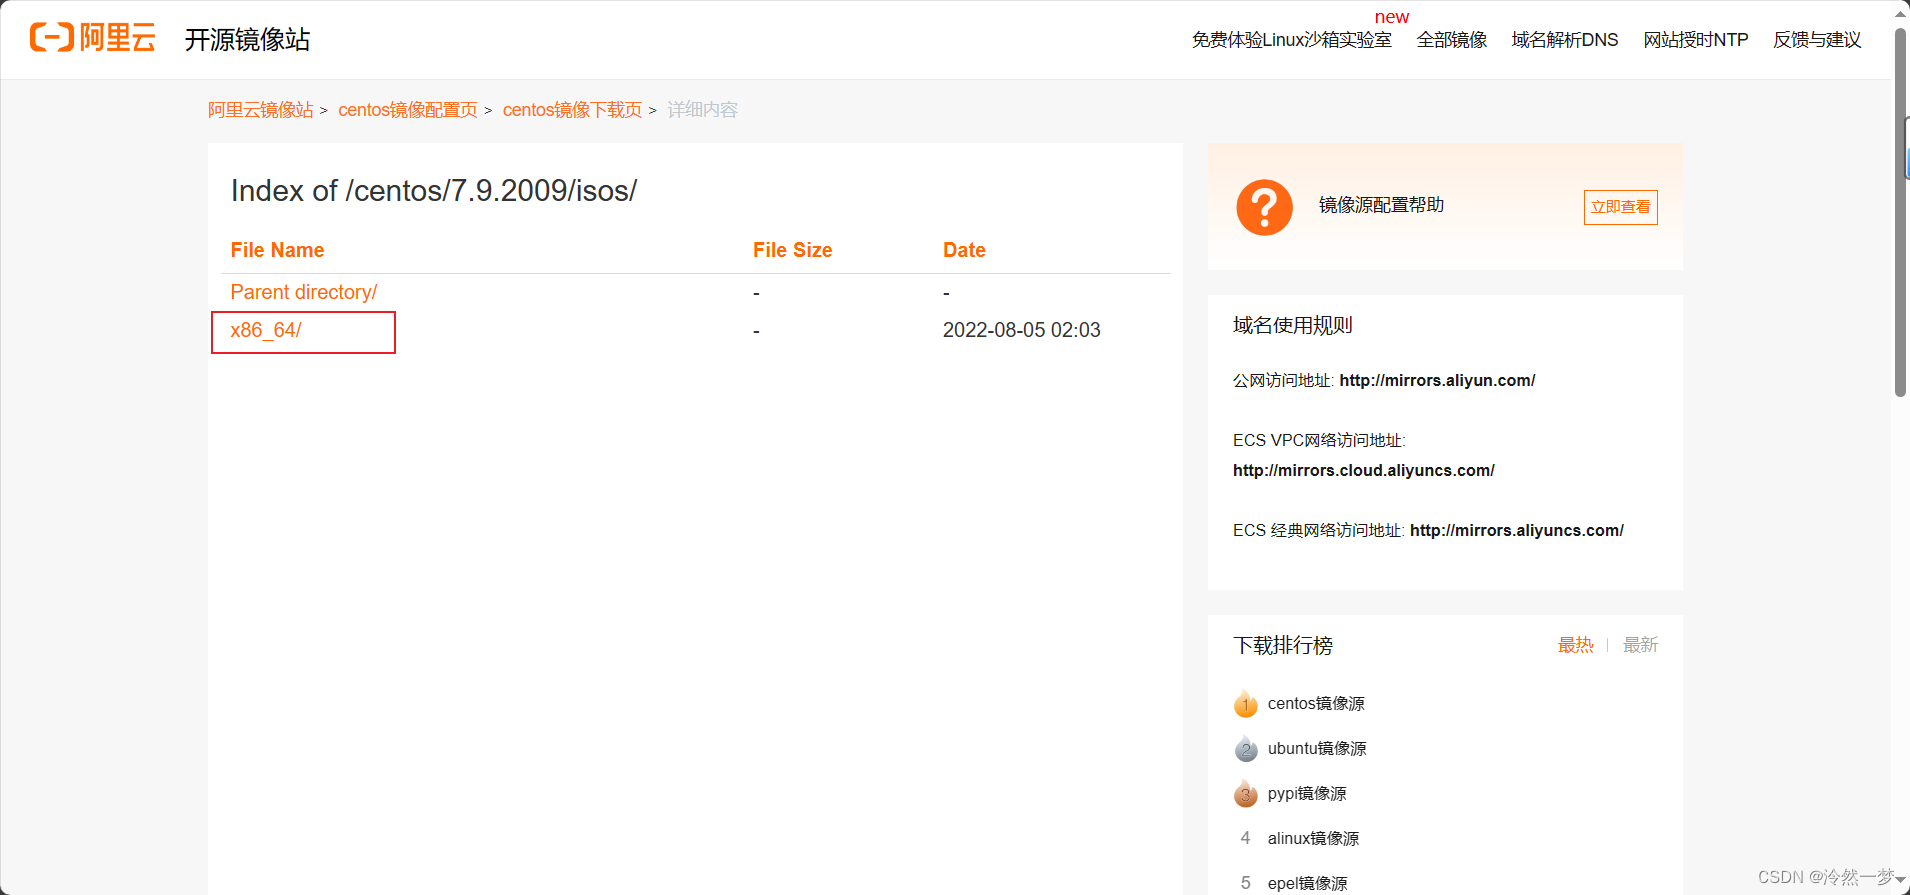
Task: Click the http://mirrors.cloud.aliyuncs.com/ address text
Action: 1363,470
